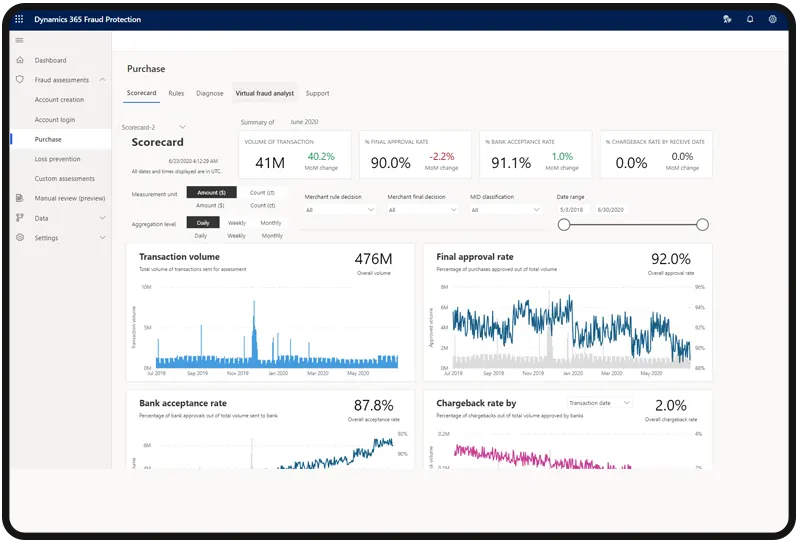800x544 pixels.
Task: Click the Dashboard home icon
Action: pos(20,60)
